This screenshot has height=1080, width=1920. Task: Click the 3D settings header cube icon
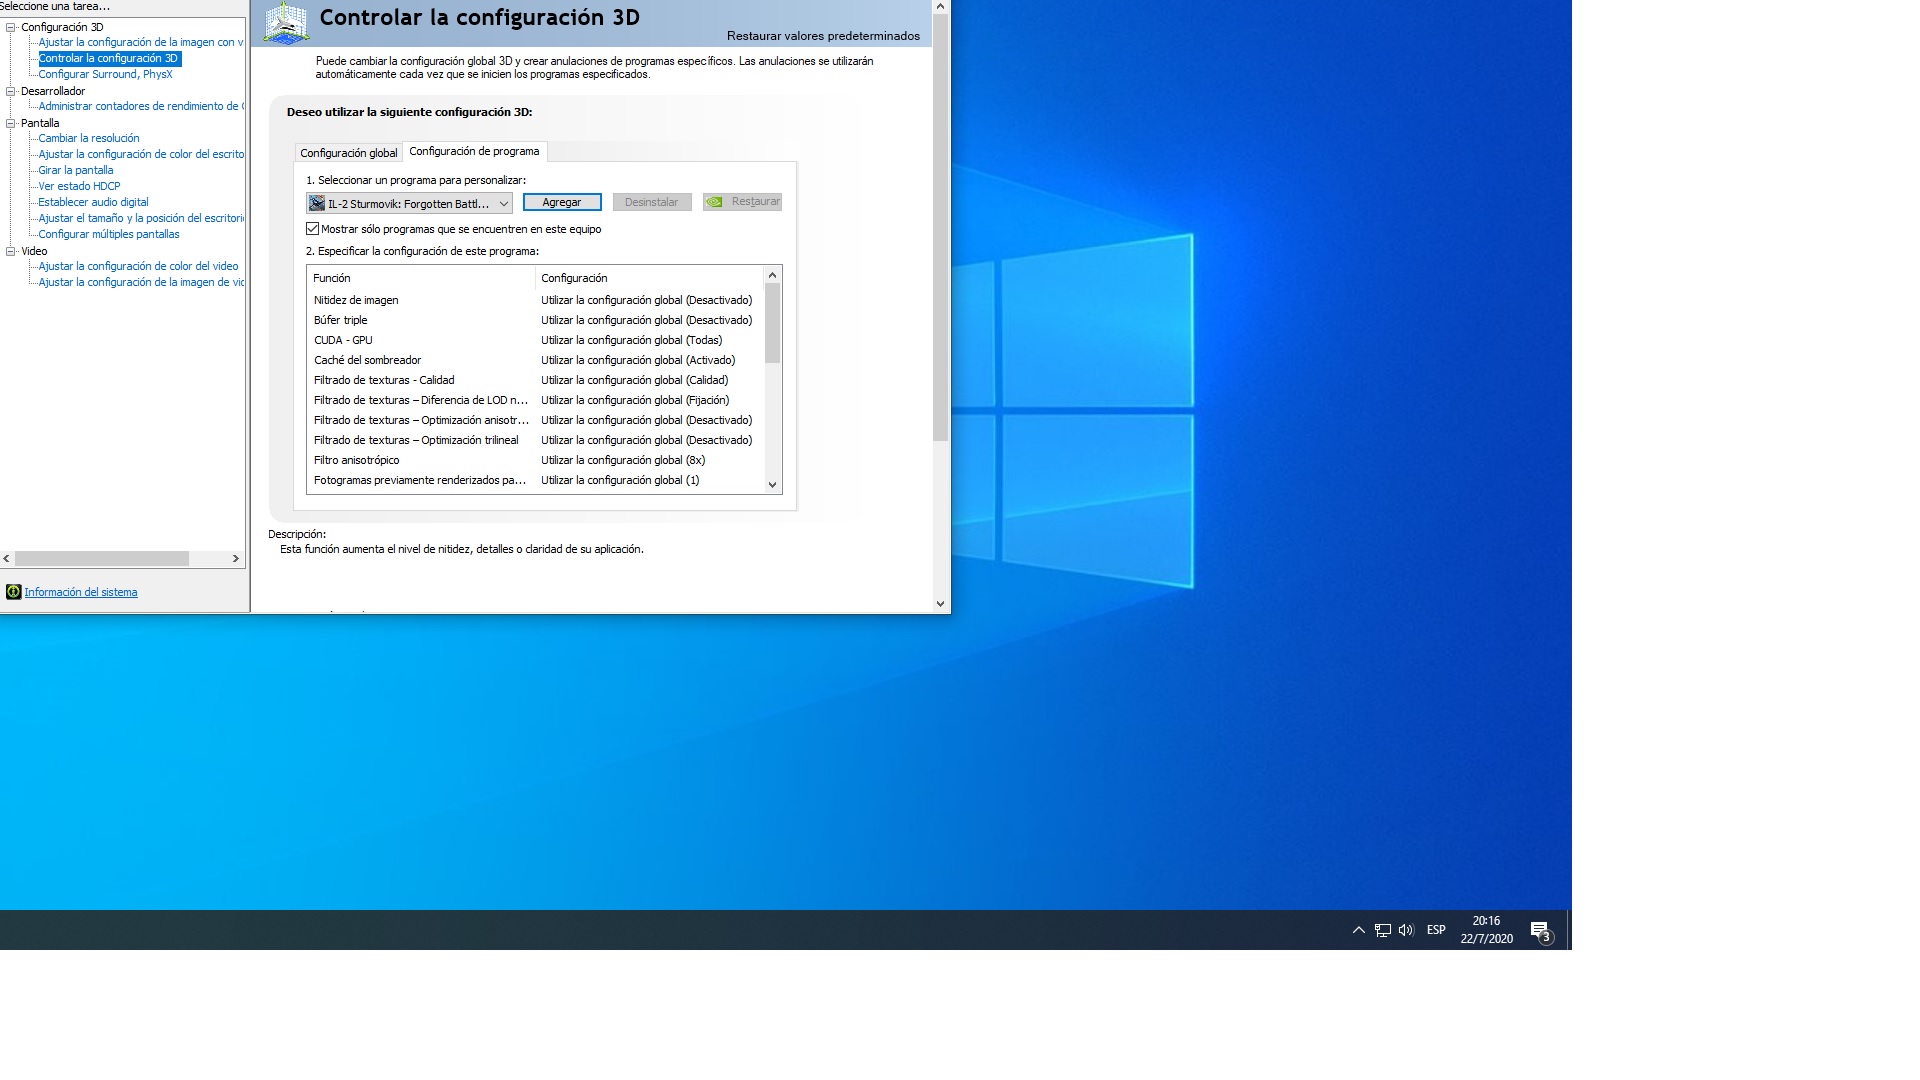point(286,23)
